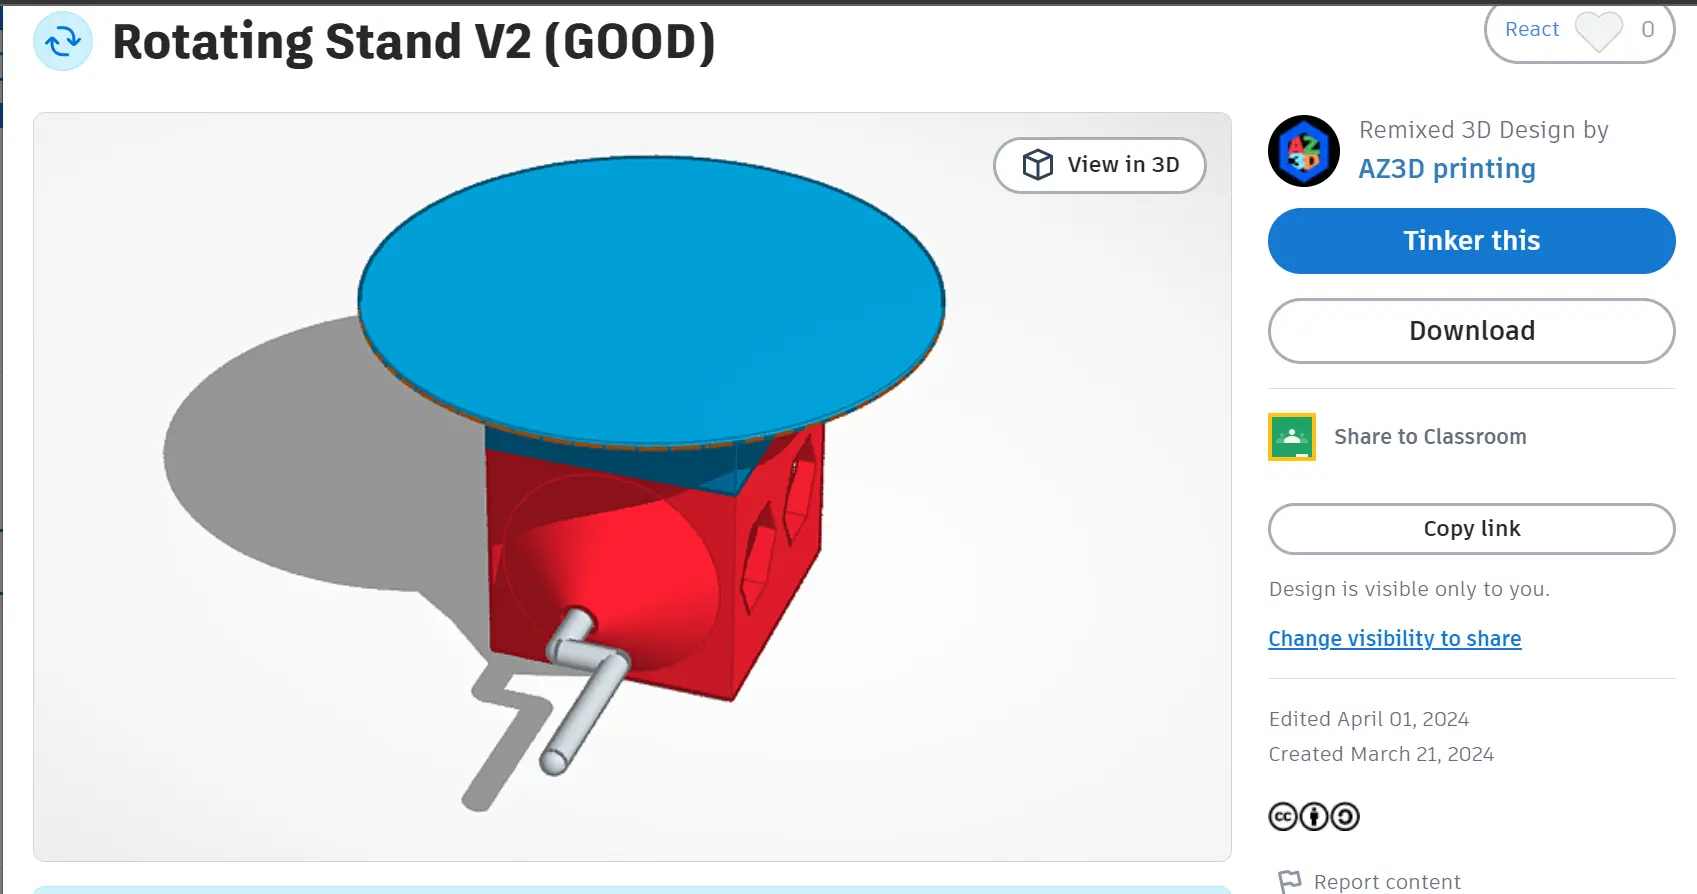Click the Google Classroom icon
This screenshot has height=894, width=1697.
click(1292, 437)
